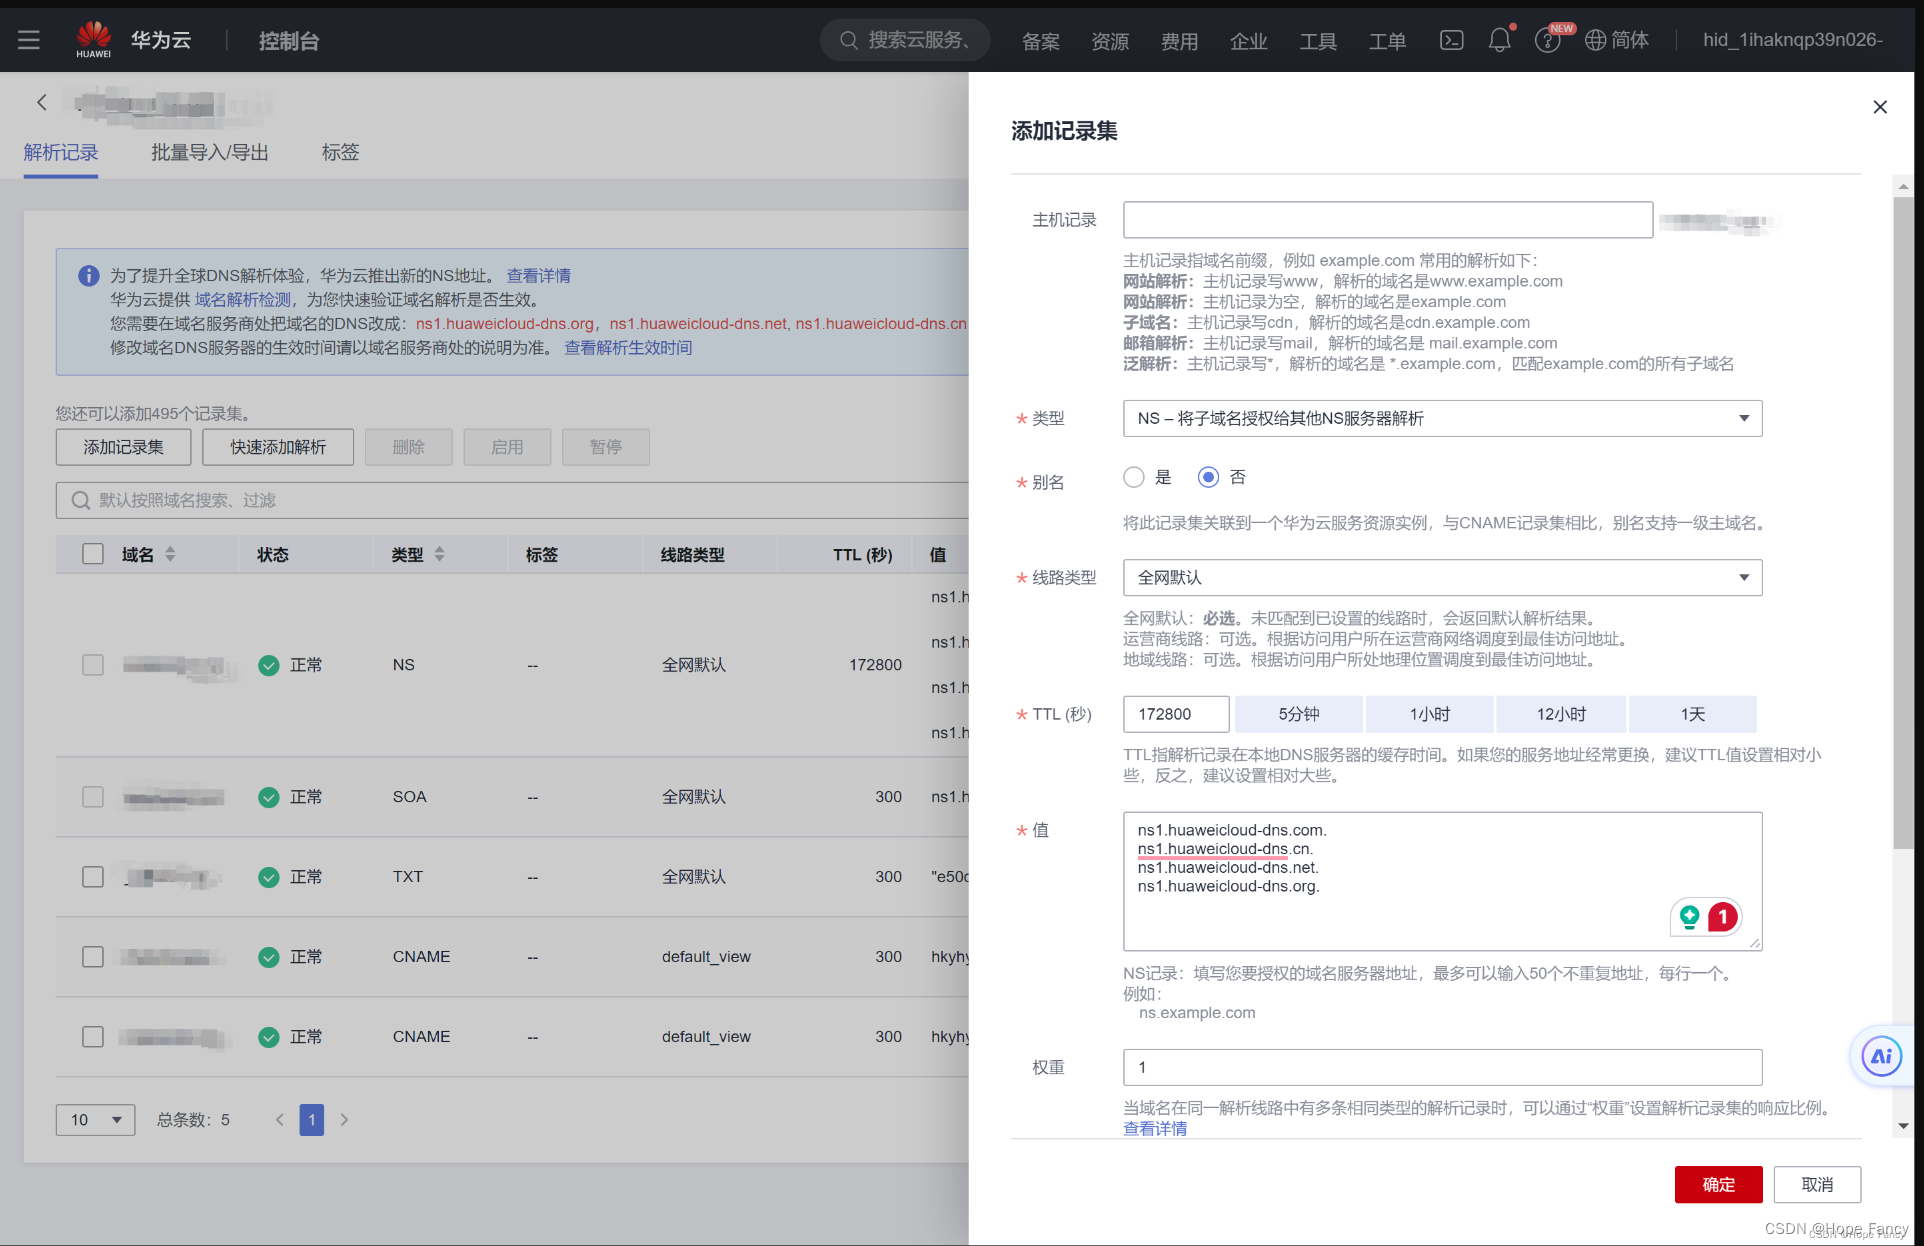Open the record type dropdown showing NS
Screen dimensions: 1924x1246
click(x=1442, y=419)
